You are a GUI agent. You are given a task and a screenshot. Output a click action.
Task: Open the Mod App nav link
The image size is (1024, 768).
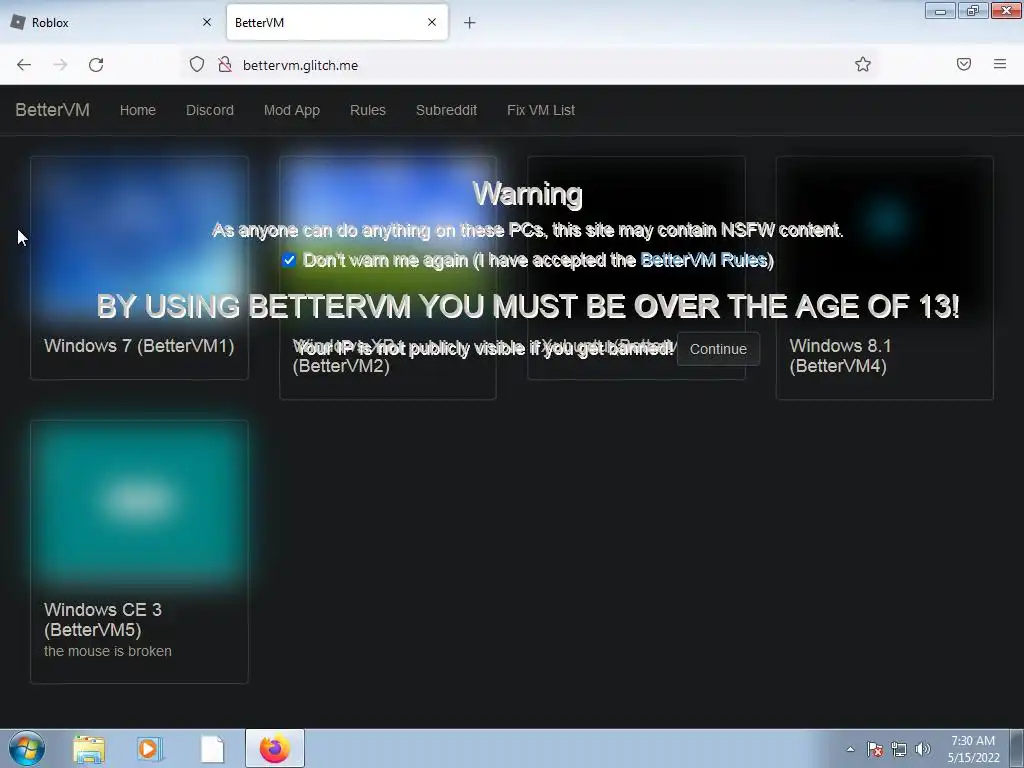point(292,110)
